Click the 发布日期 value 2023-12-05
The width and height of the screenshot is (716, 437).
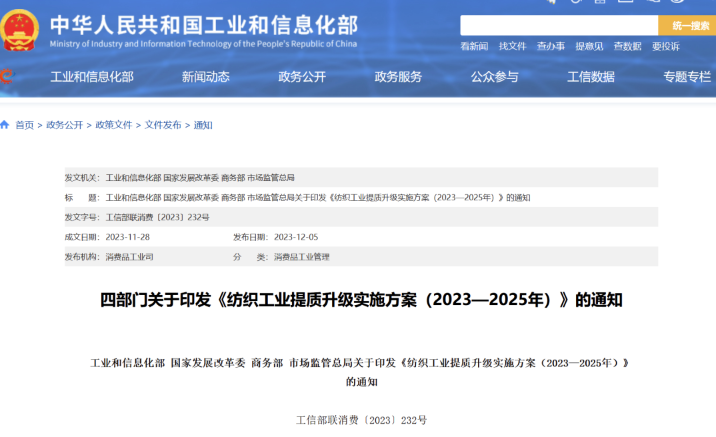pos(296,237)
